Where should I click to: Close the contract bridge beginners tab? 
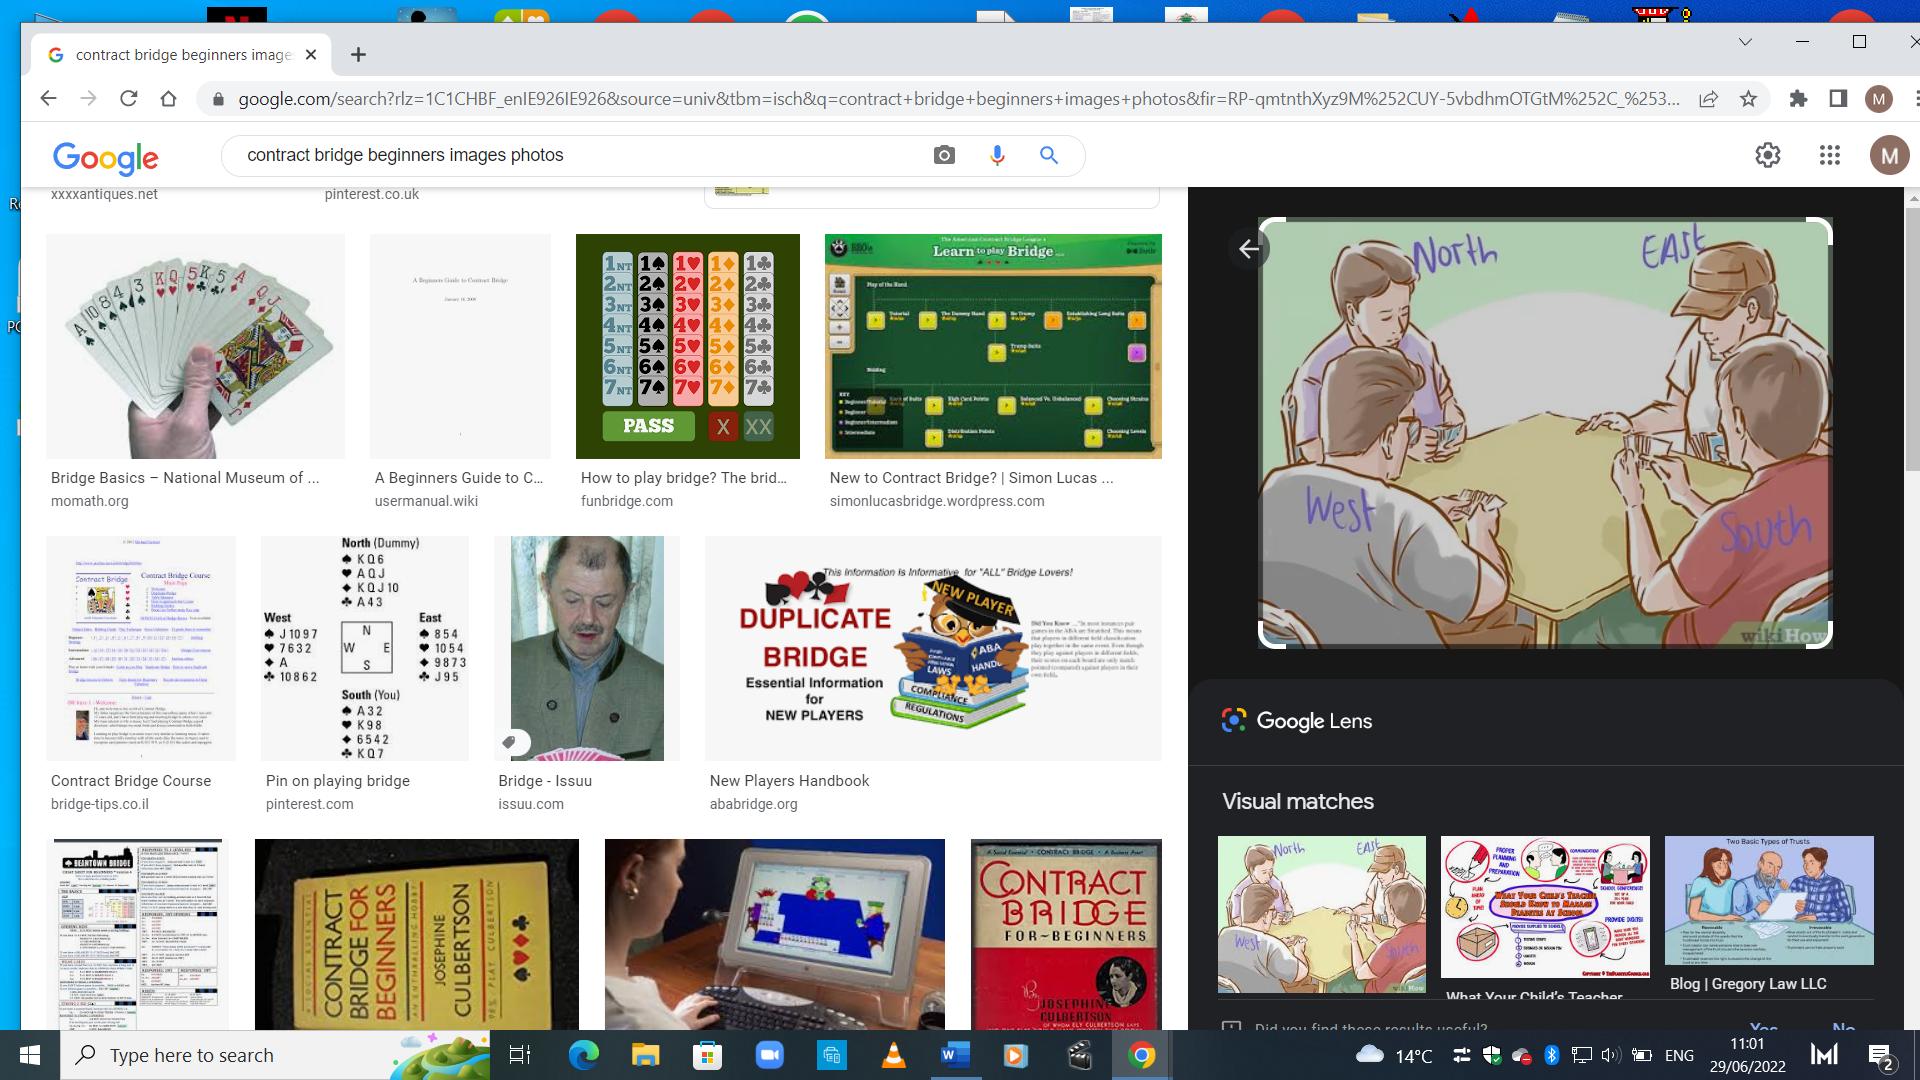point(310,55)
